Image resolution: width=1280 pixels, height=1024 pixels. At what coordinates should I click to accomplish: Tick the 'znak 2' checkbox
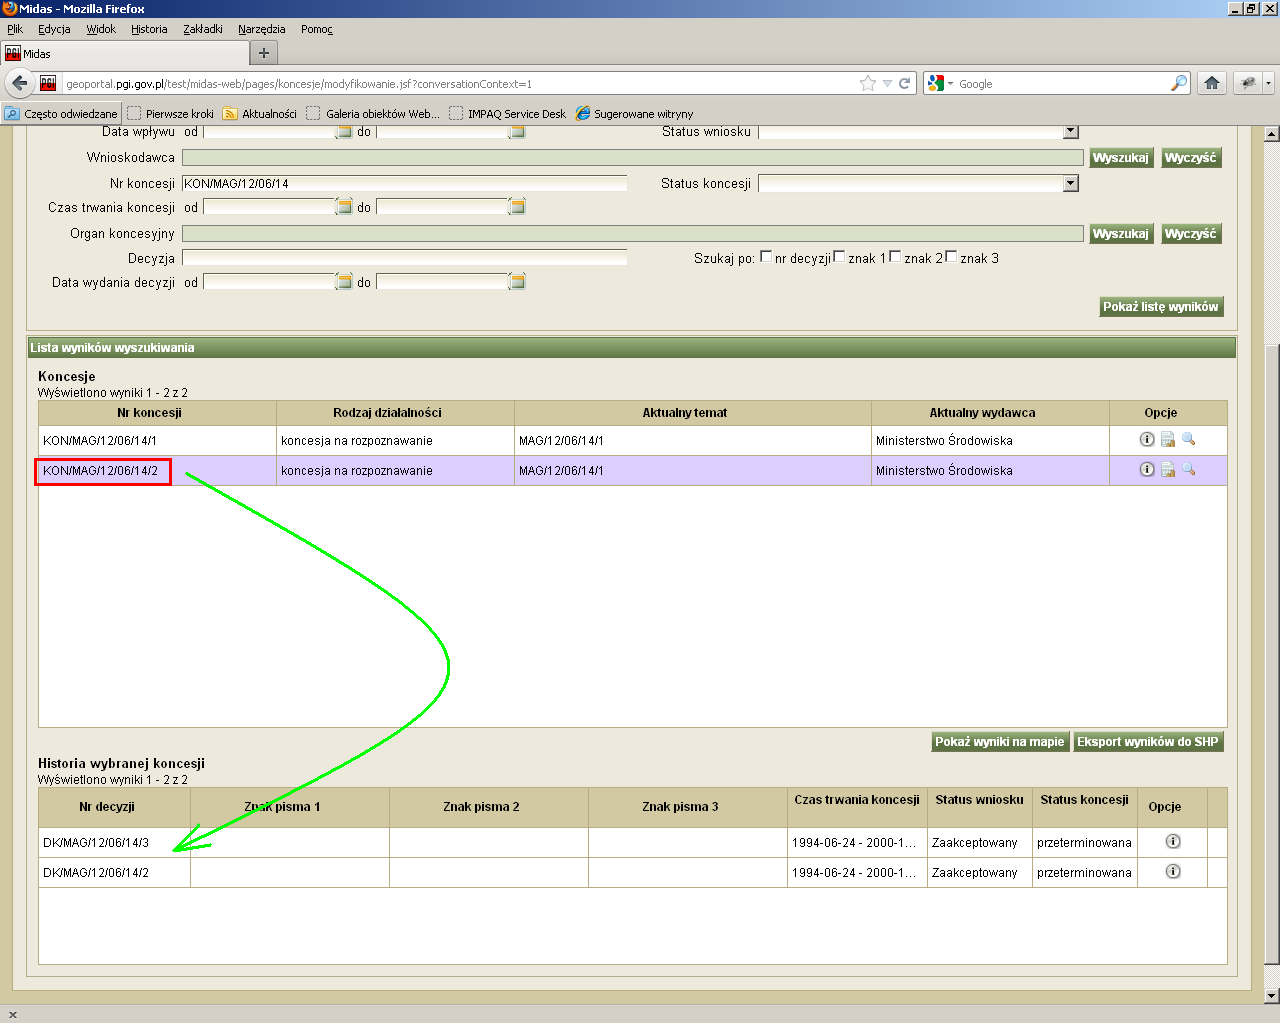tap(895, 257)
